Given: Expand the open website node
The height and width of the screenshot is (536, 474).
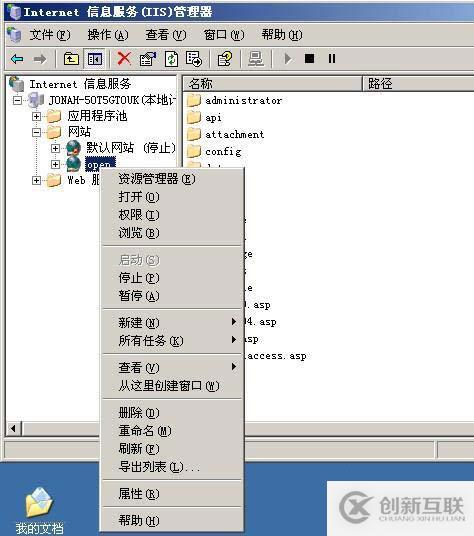Looking at the screenshot, I should (55, 164).
